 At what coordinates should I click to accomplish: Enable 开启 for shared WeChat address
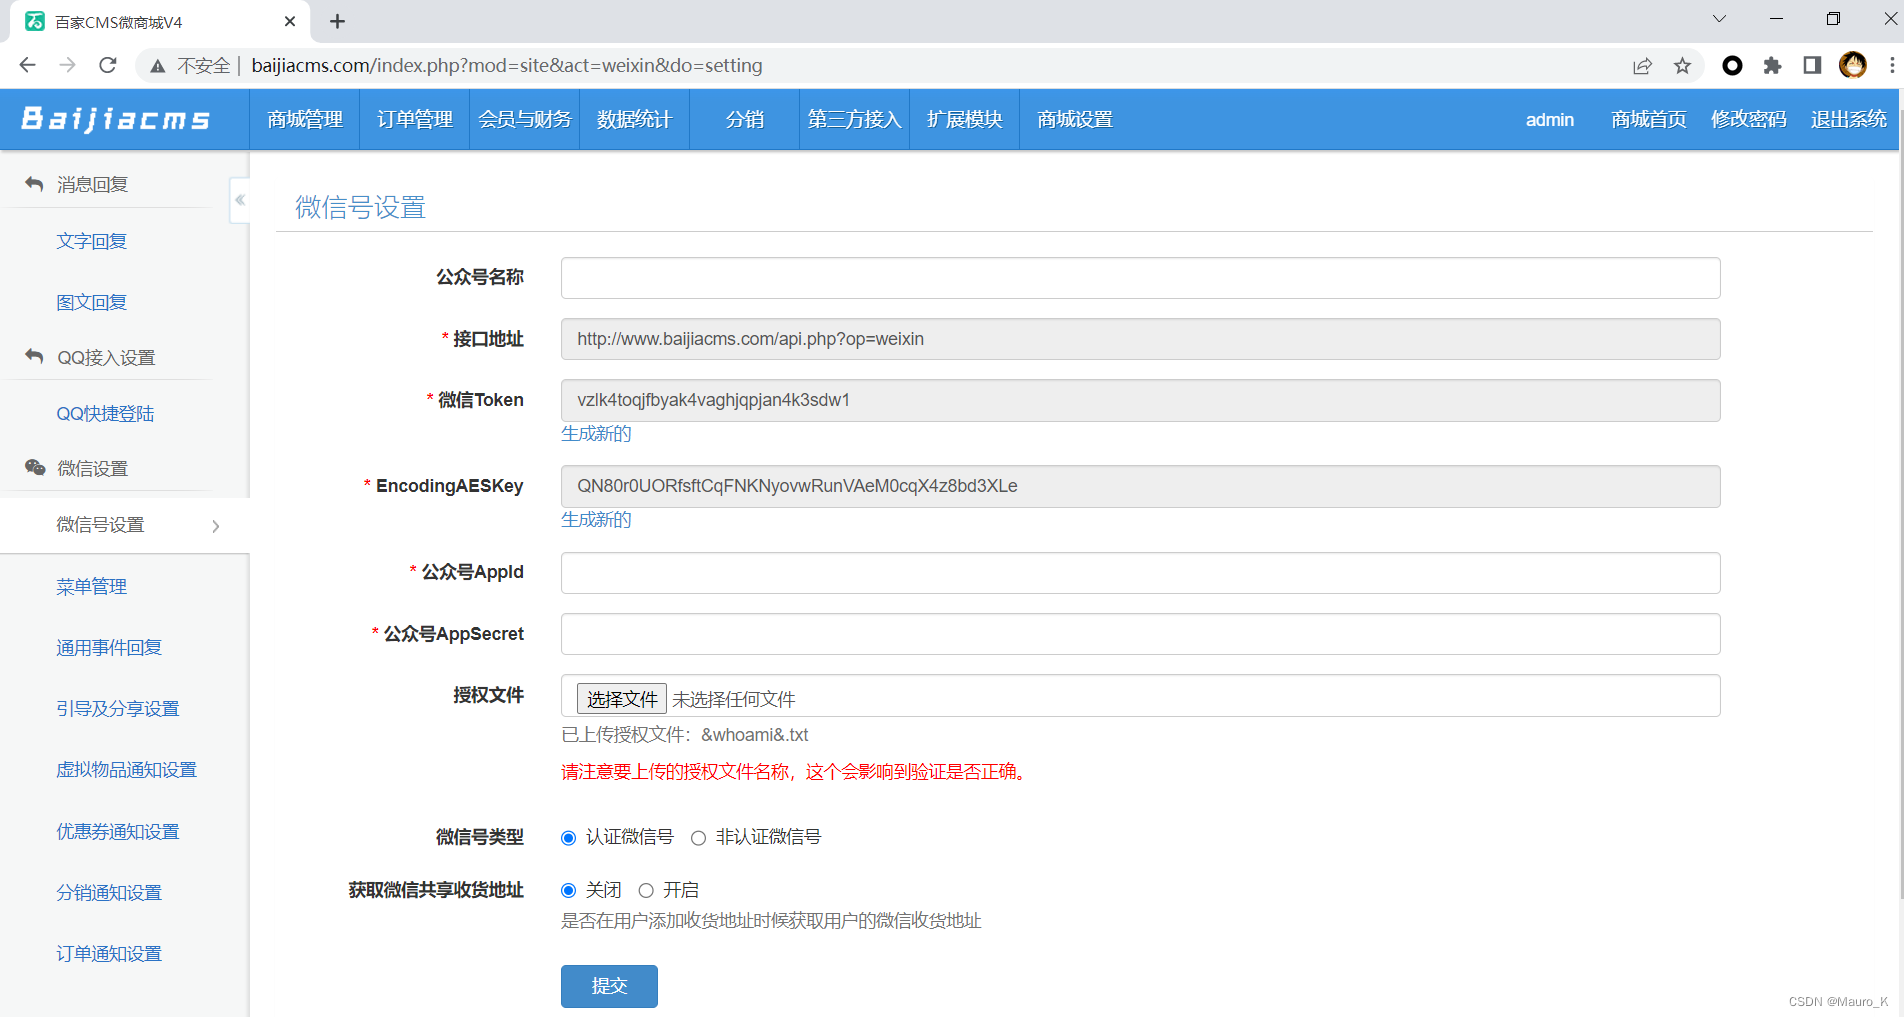(646, 891)
